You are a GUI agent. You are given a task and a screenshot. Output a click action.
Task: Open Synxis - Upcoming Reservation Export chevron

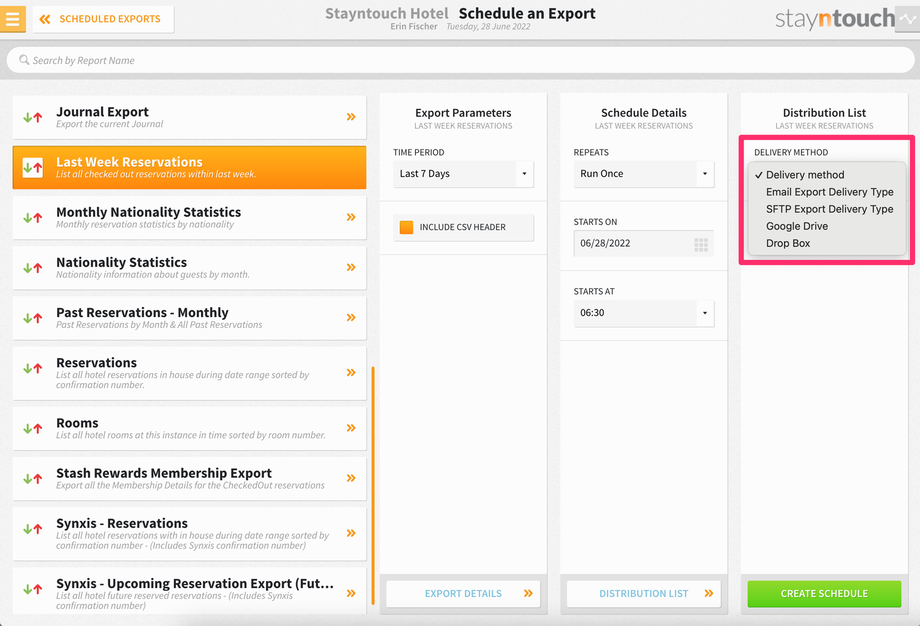351,593
